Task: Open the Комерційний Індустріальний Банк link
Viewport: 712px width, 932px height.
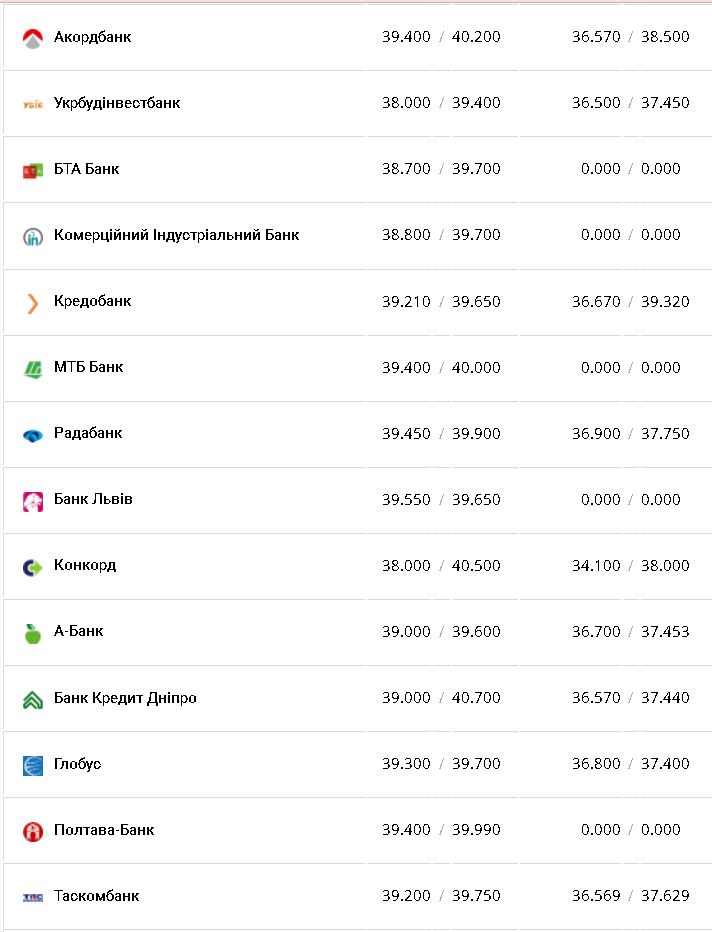Action: 176,235
